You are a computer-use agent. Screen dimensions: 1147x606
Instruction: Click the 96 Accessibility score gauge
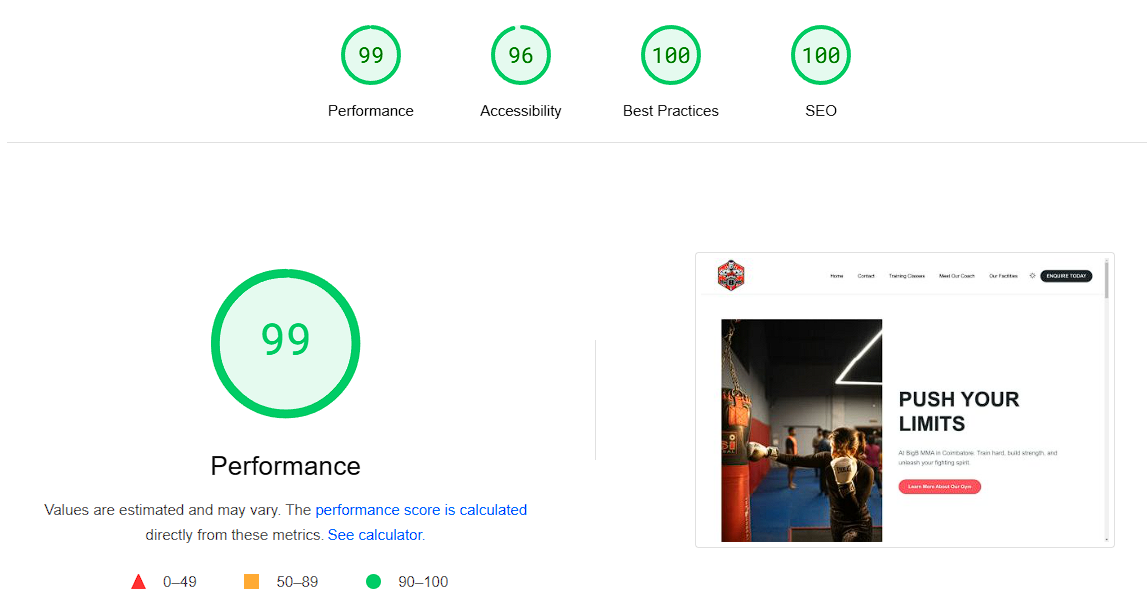point(521,55)
